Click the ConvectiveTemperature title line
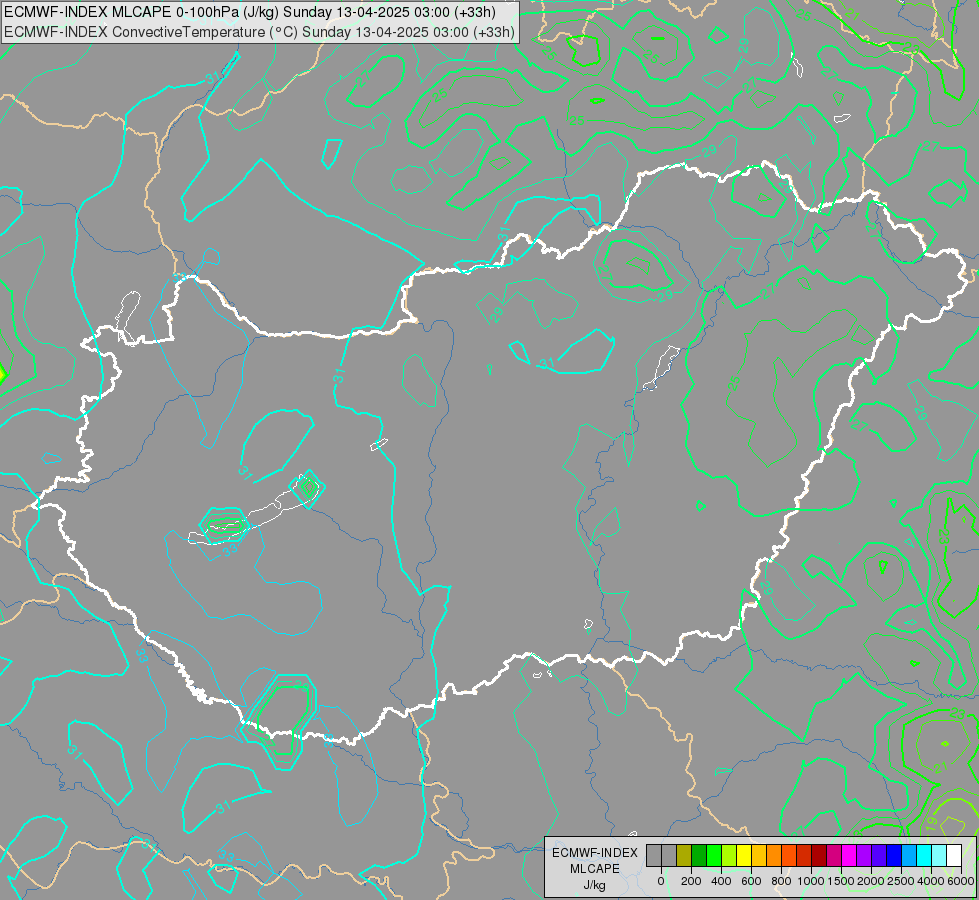 pyautogui.click(x=258, y=32)
